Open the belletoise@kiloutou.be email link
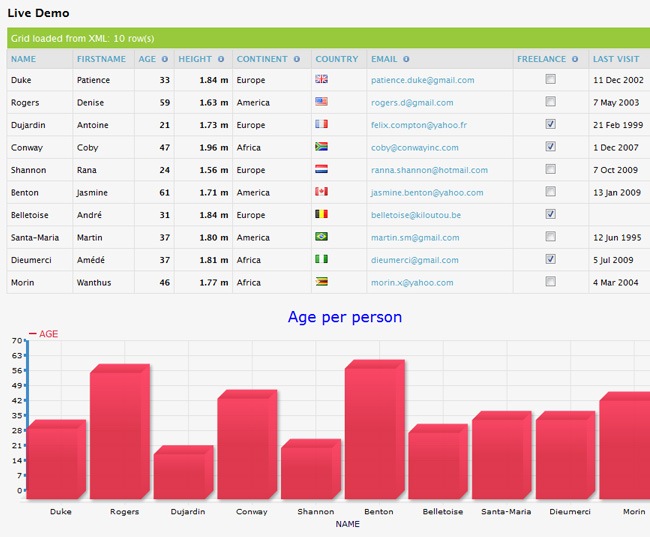 tap(416, 215)
